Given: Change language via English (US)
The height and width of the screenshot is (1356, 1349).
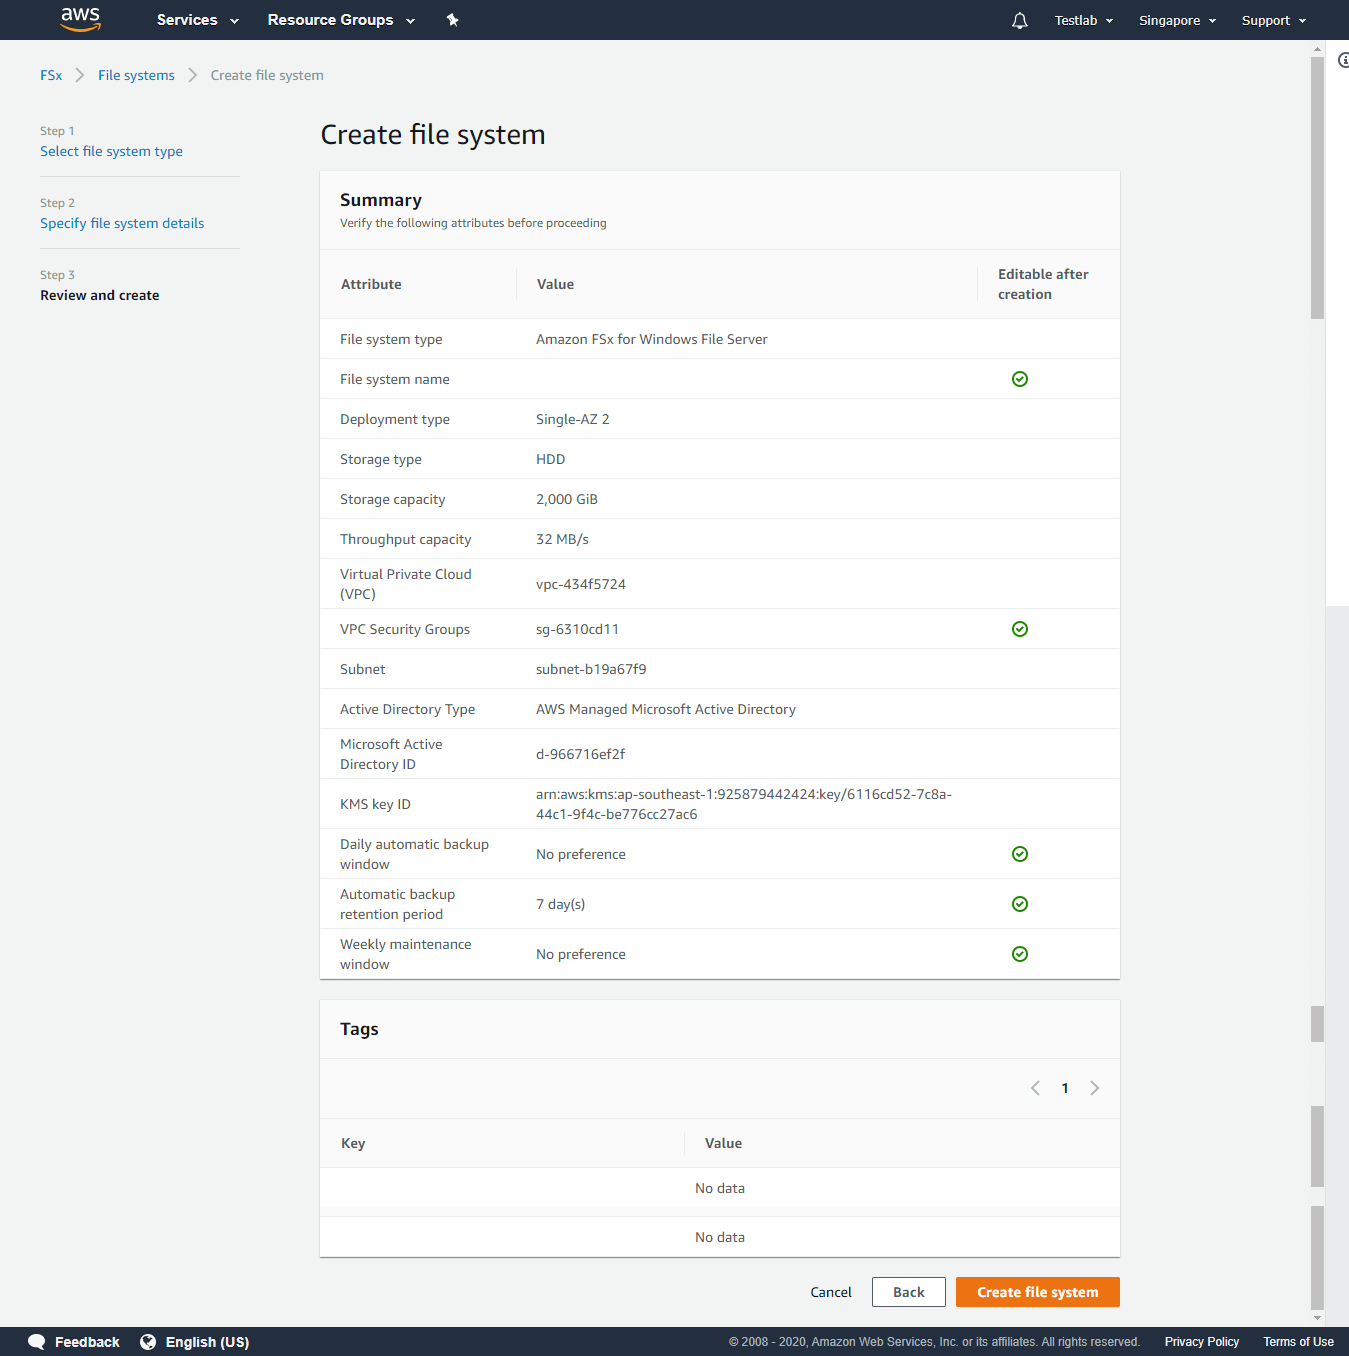Looking at the screenshot, I should (x=207, y=1342).
